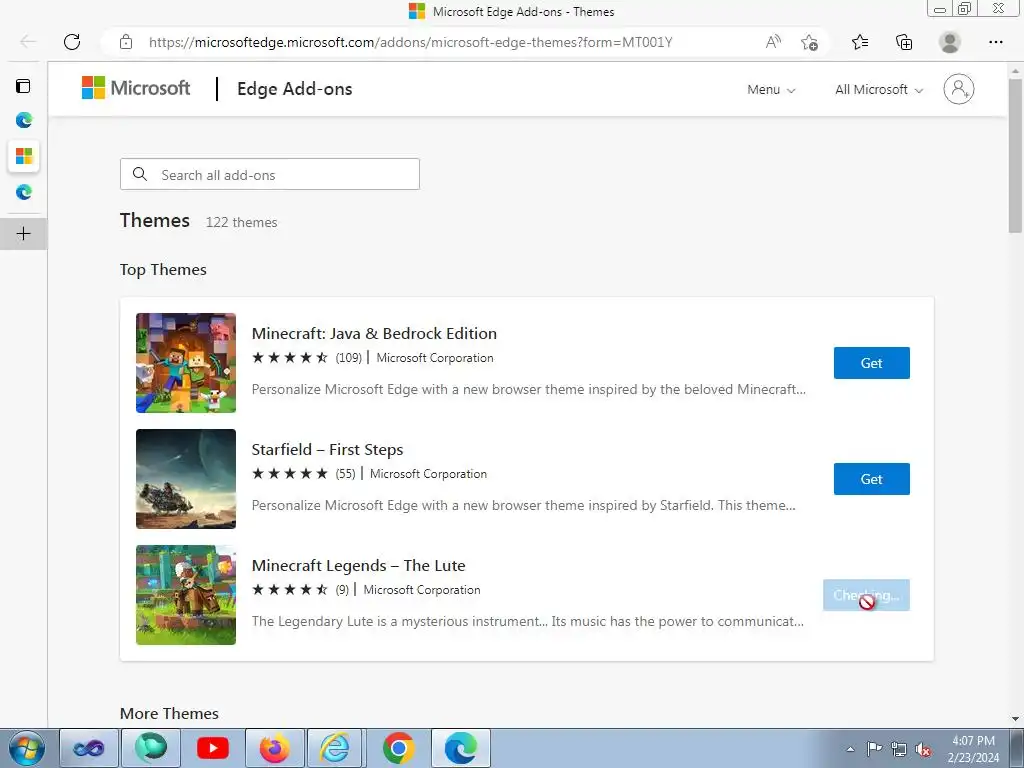
Task: Click the browser profile avatar
Action: click(950, 42)
